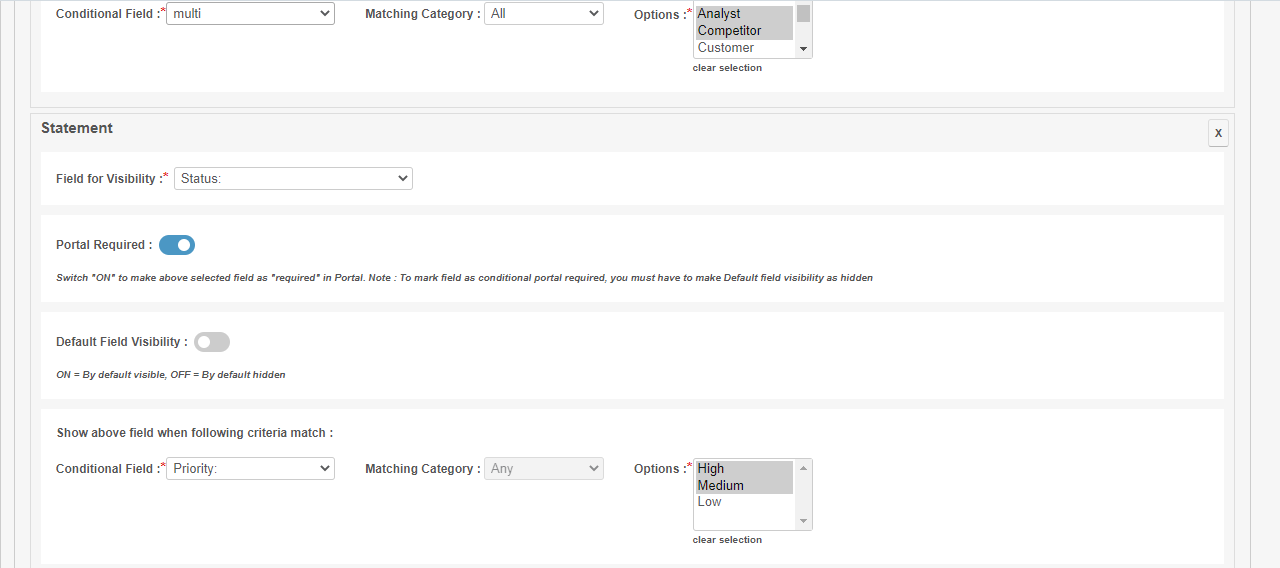The height and width of the screenshot is (568, 1280).
Task: Remove the Statement block with the x button
Action: 1217,133
